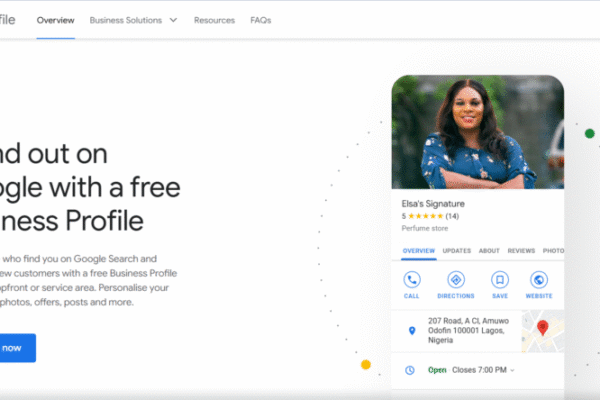Click the green Open status text
Image resolution: width=600 pixels, height=400 pixels.
437,370
